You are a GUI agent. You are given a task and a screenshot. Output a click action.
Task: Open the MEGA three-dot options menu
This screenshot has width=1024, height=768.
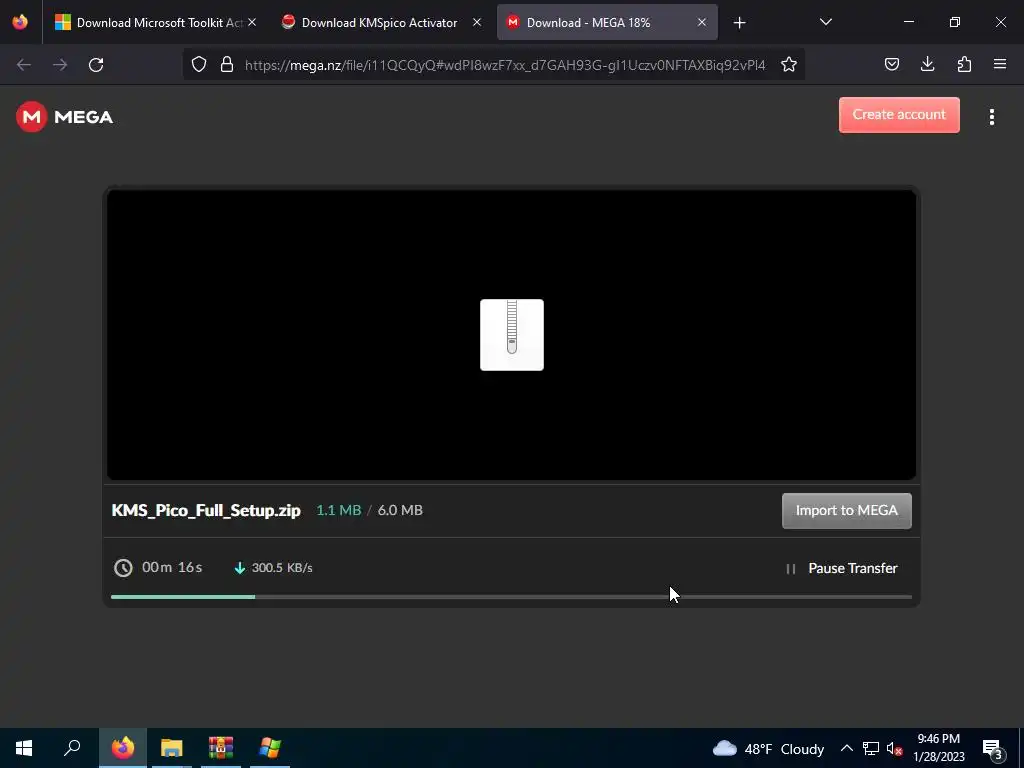(991, 117)
